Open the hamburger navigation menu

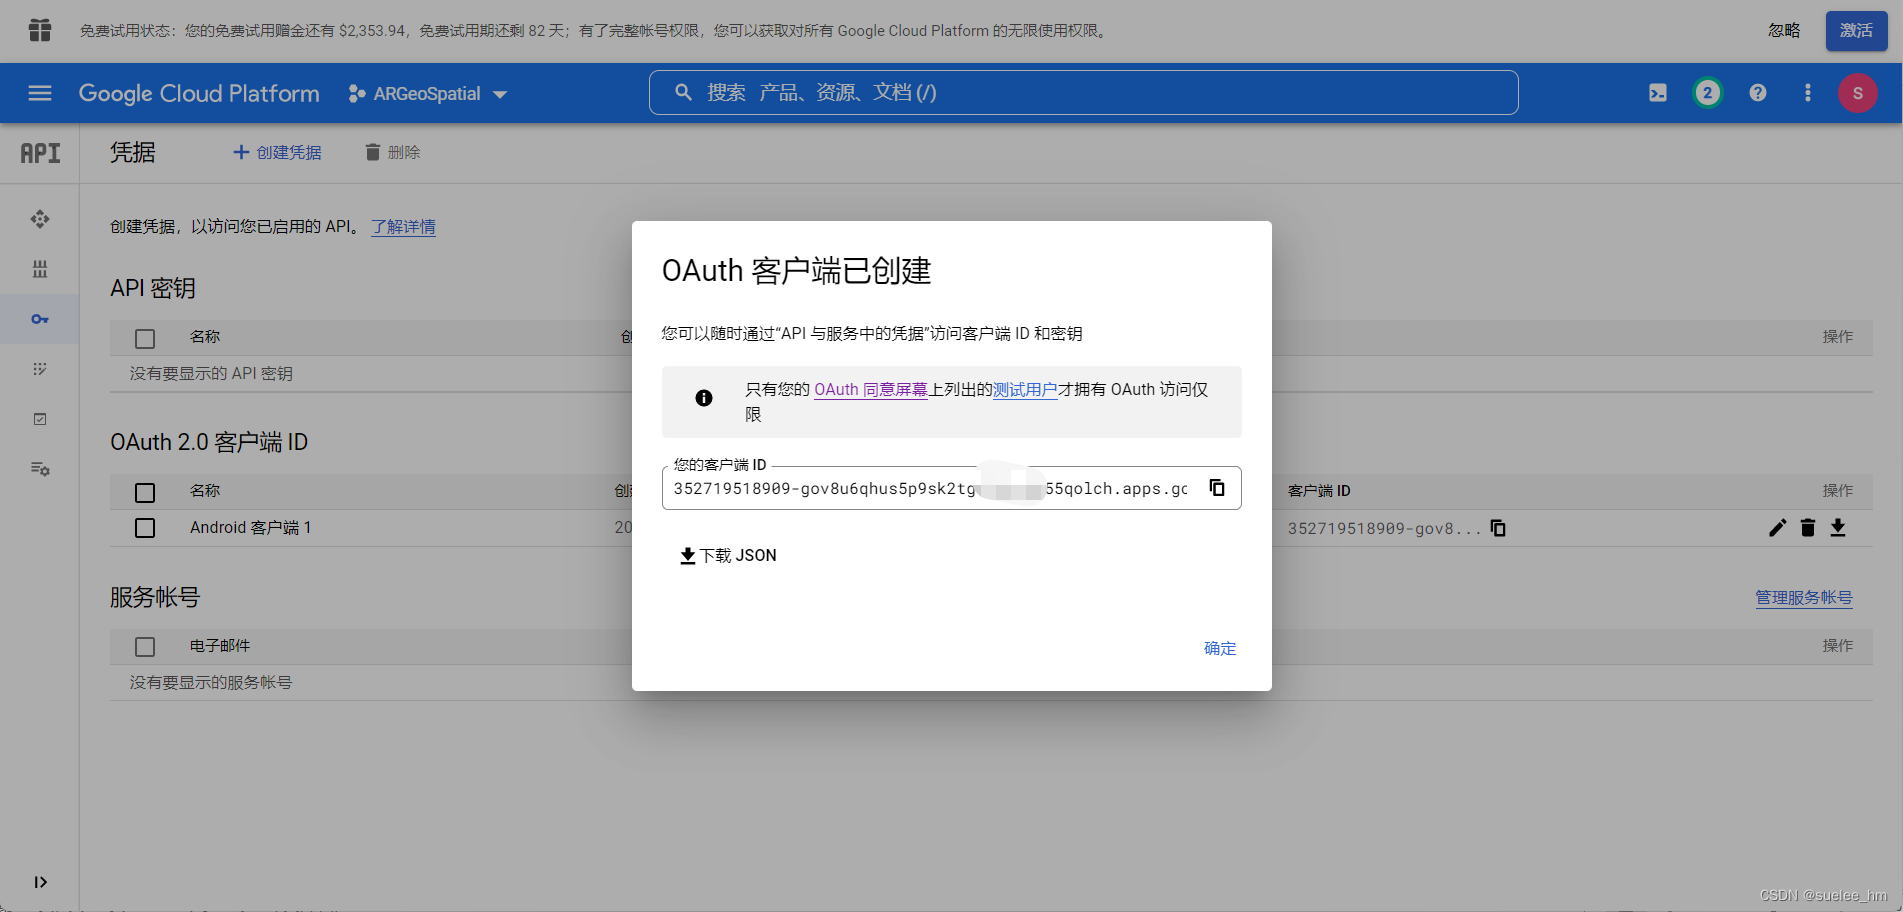pos(40,93)
